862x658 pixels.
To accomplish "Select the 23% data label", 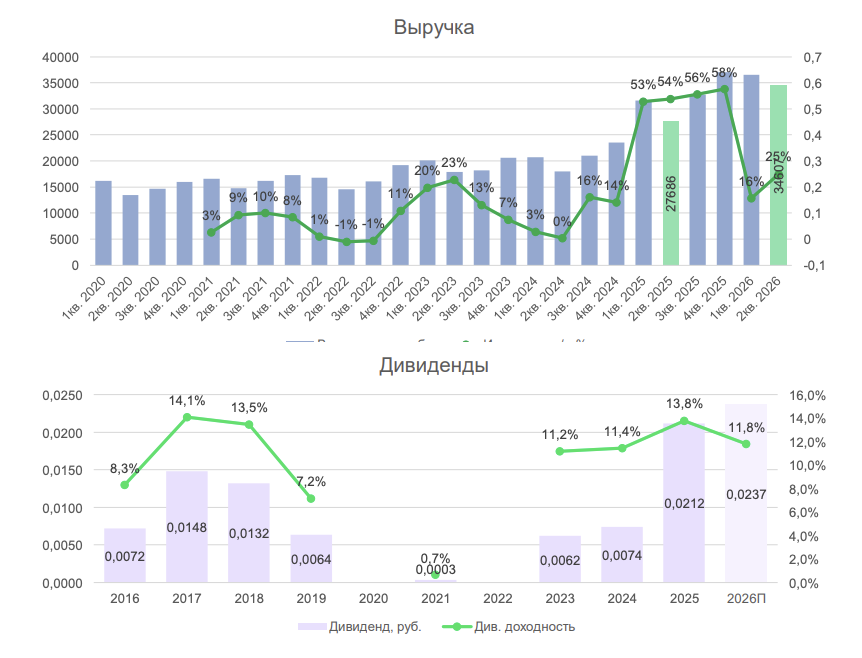I will point(454,163).
